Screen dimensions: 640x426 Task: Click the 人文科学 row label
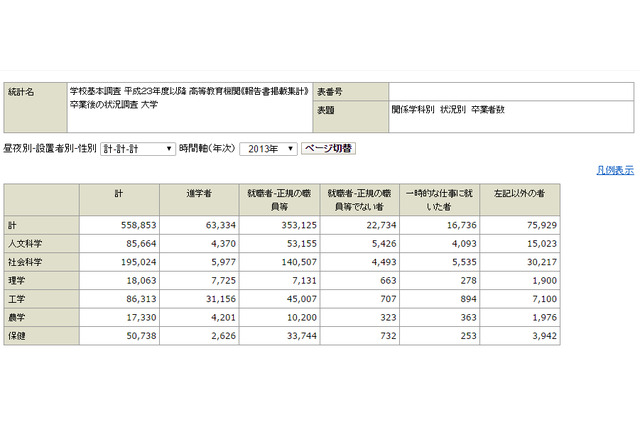pyautogui.click(x=42, y=244)
